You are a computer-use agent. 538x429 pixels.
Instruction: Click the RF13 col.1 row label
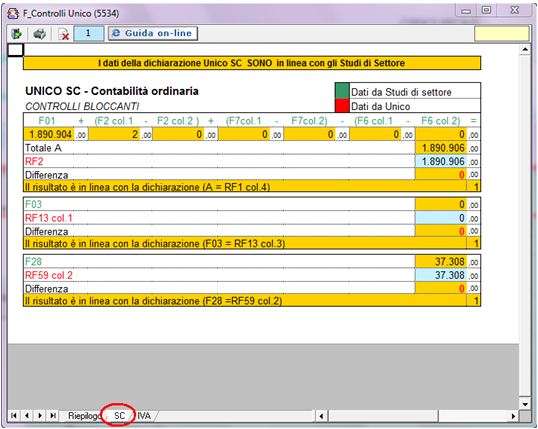pyautogui.click(x=49, y=218)
